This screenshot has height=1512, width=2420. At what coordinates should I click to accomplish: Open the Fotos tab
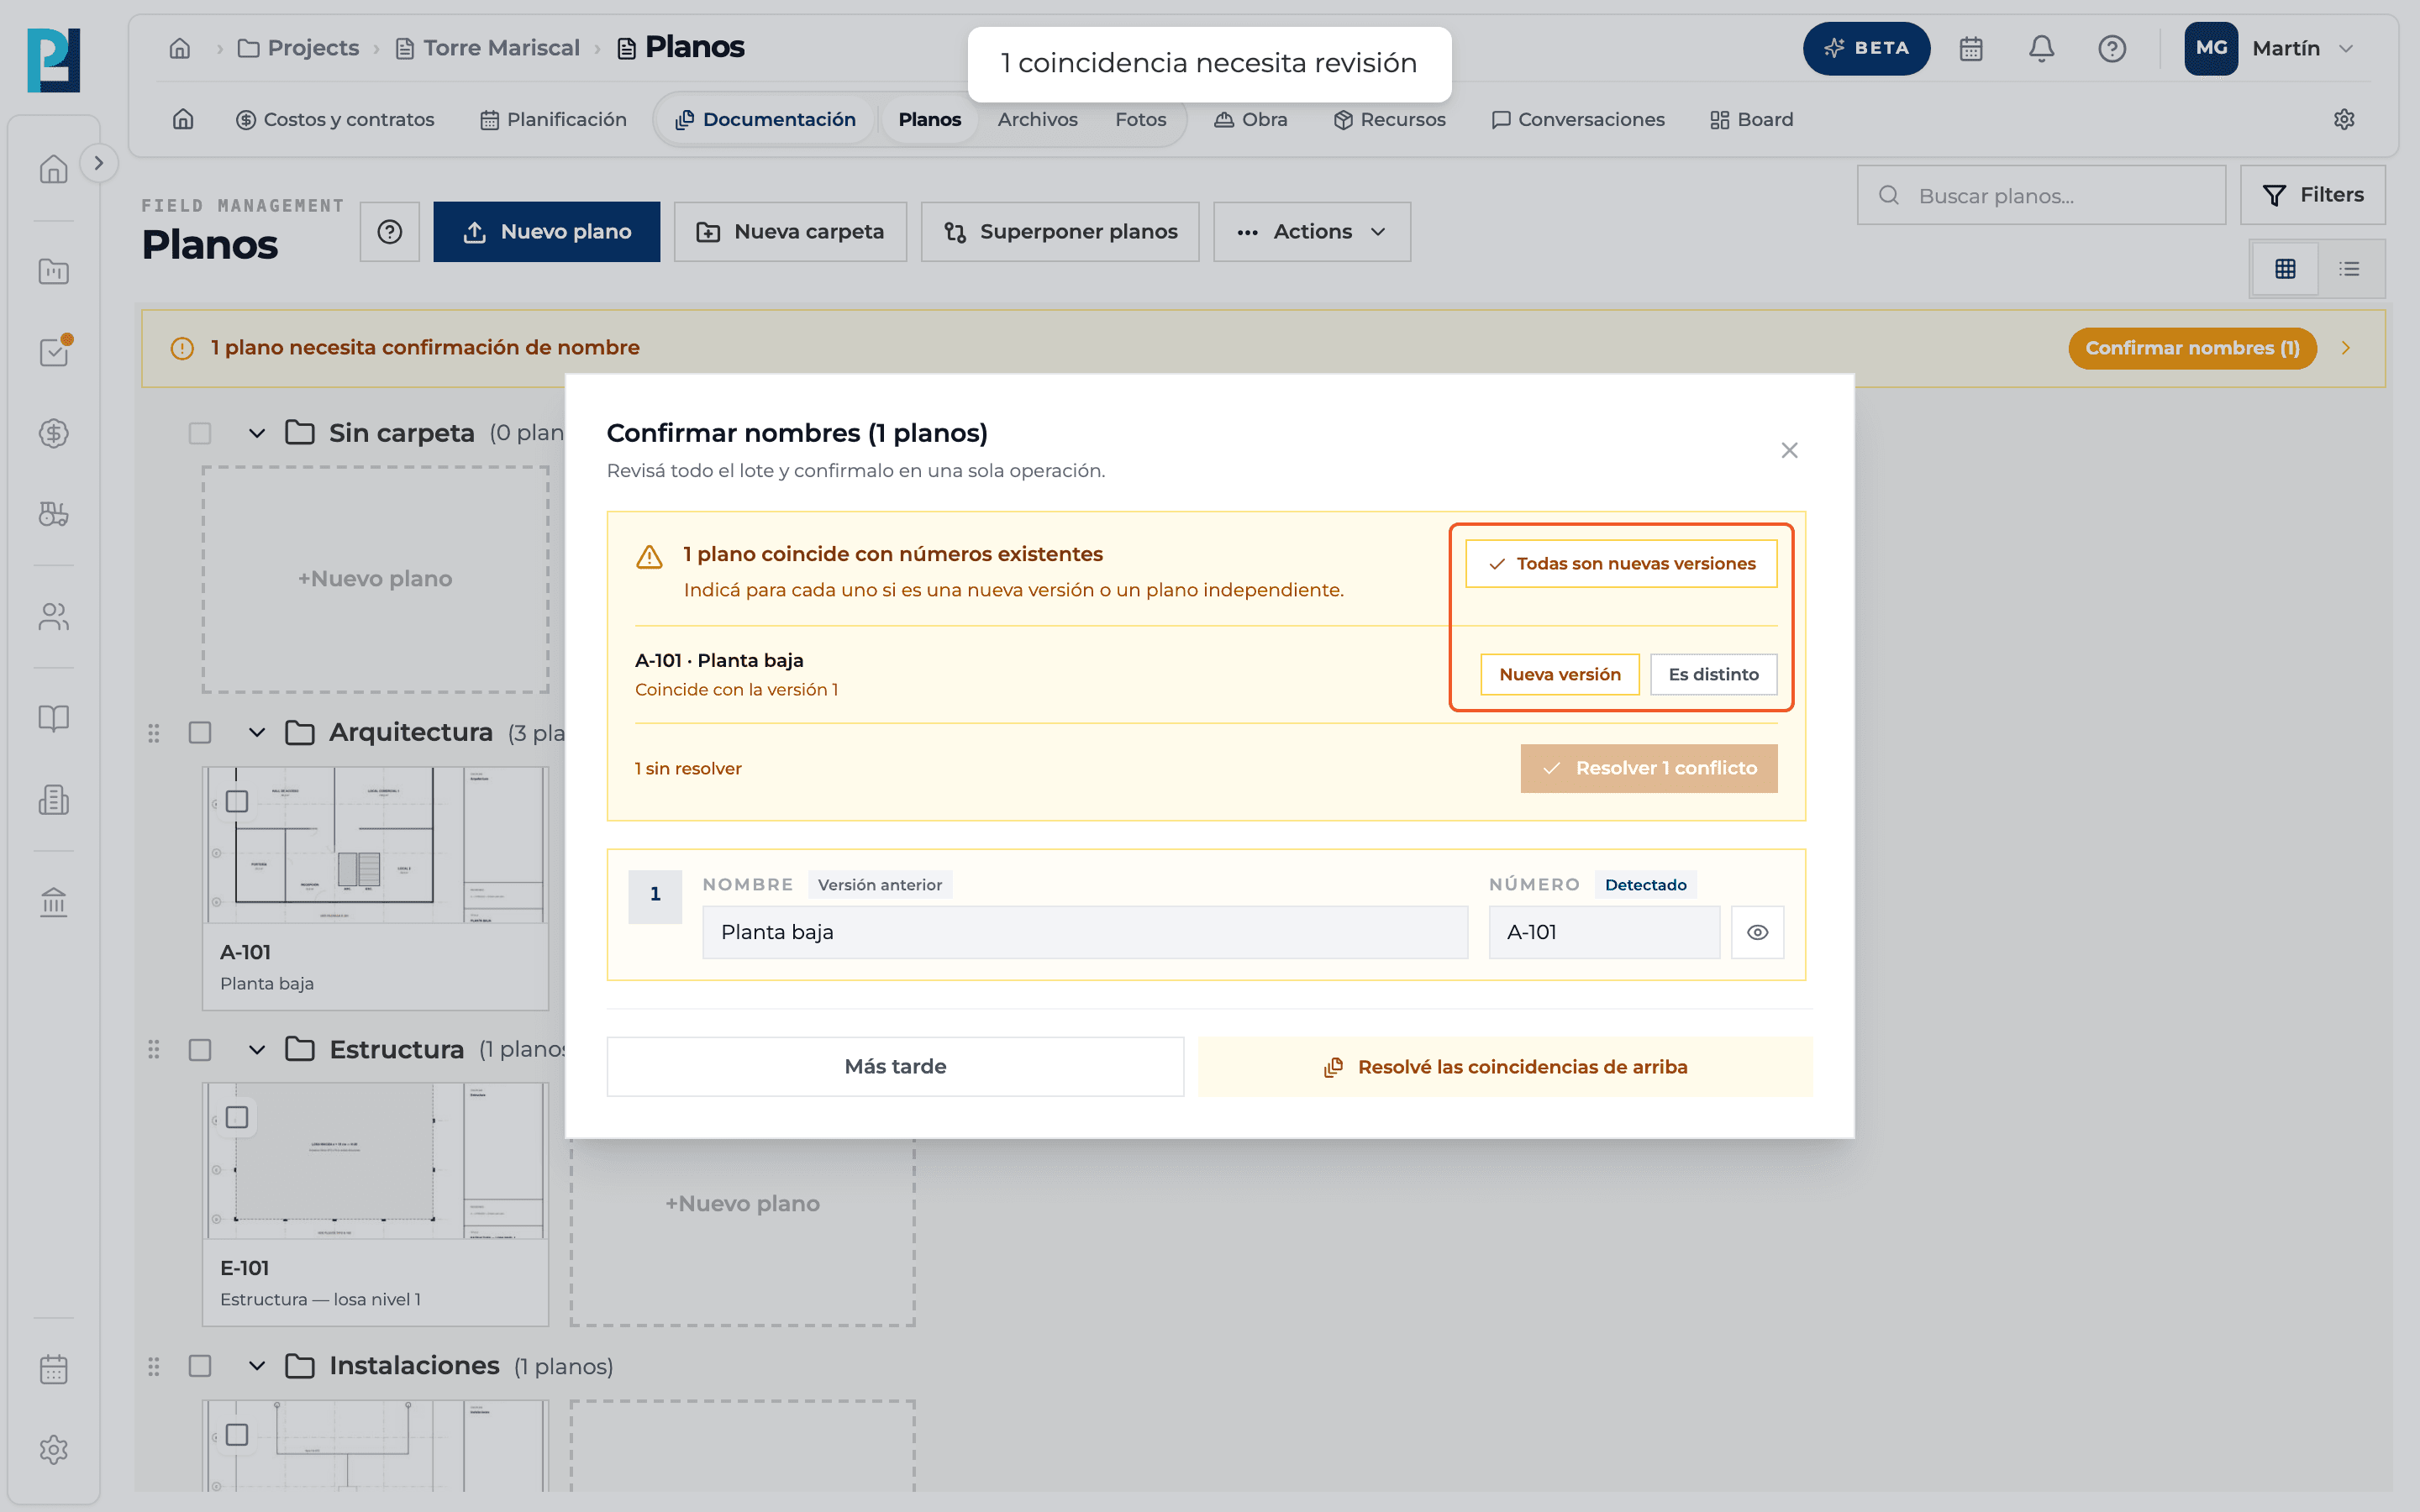click(x=1140, y=119)
